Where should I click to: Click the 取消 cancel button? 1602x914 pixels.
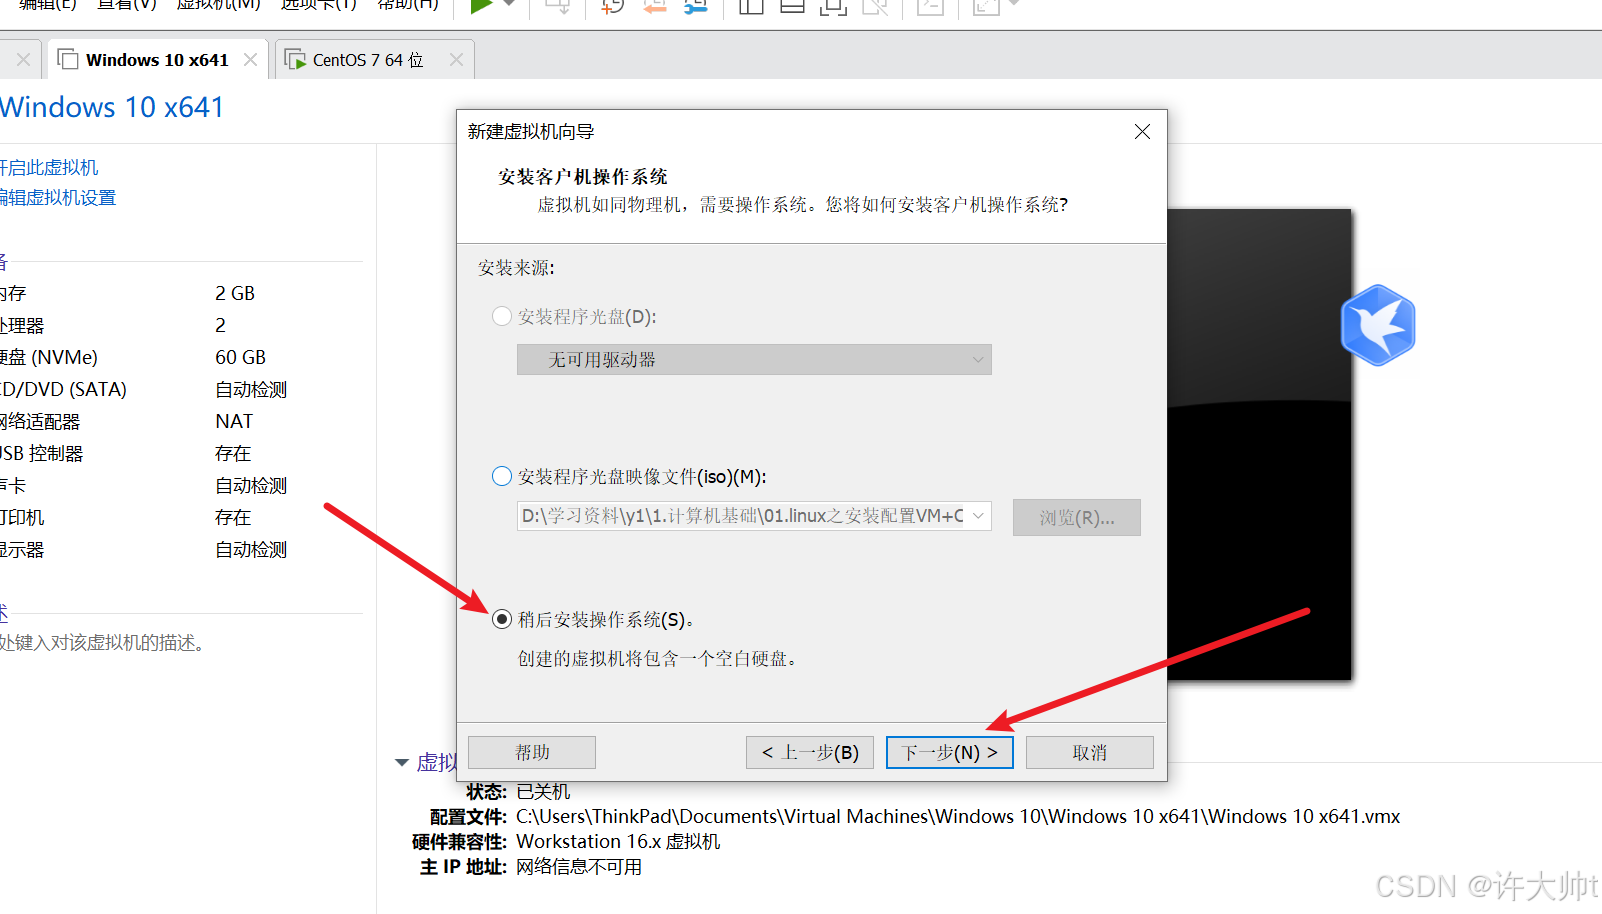(1090, 752)
